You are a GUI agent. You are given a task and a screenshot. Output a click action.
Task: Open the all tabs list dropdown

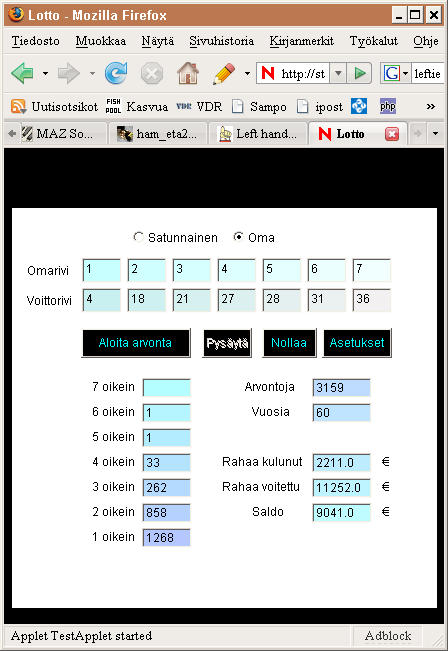435,133
